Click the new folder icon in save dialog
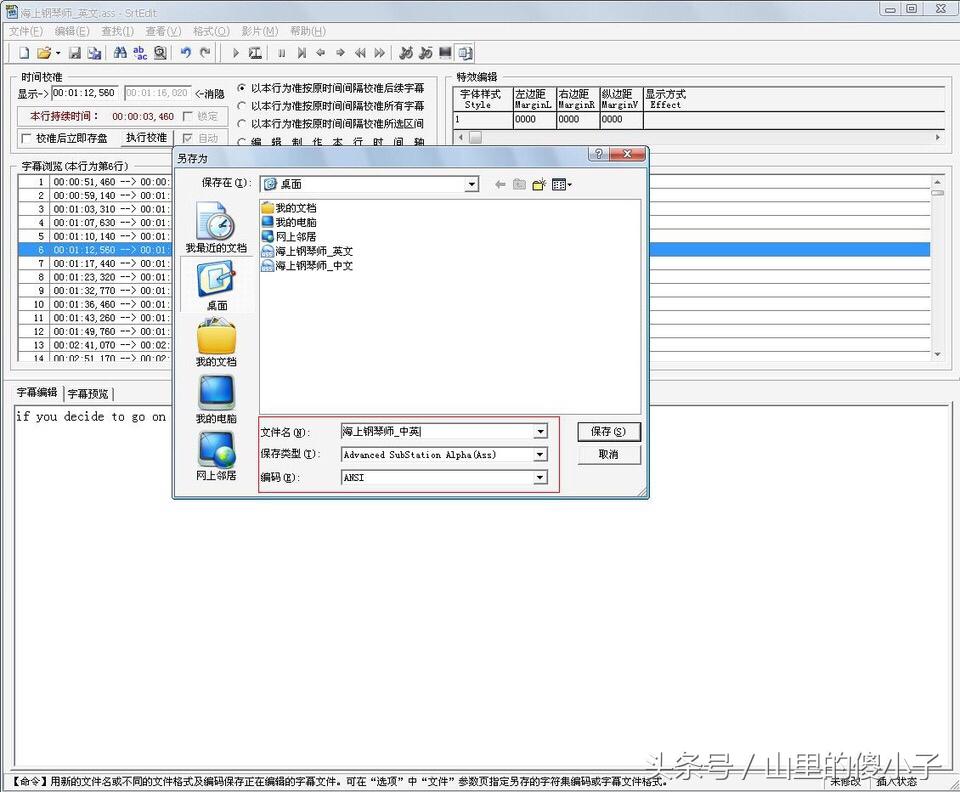 point(539,184)
